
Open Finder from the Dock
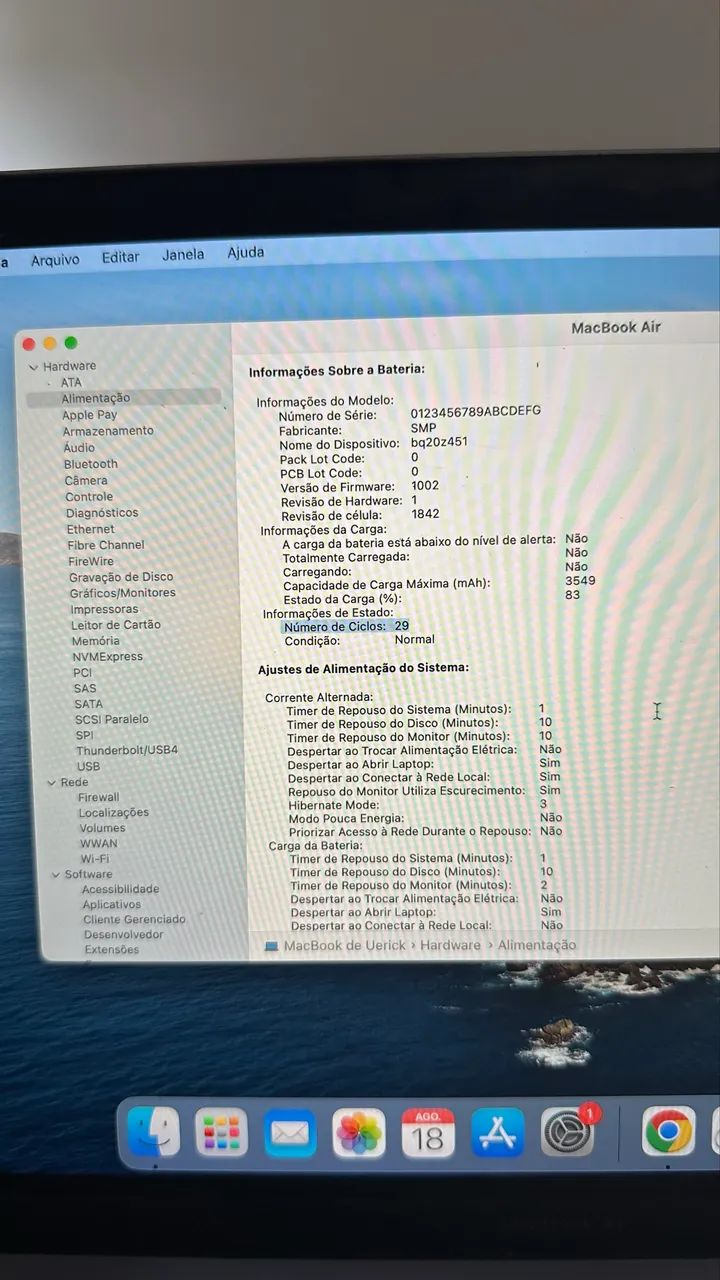[154, 1133]
